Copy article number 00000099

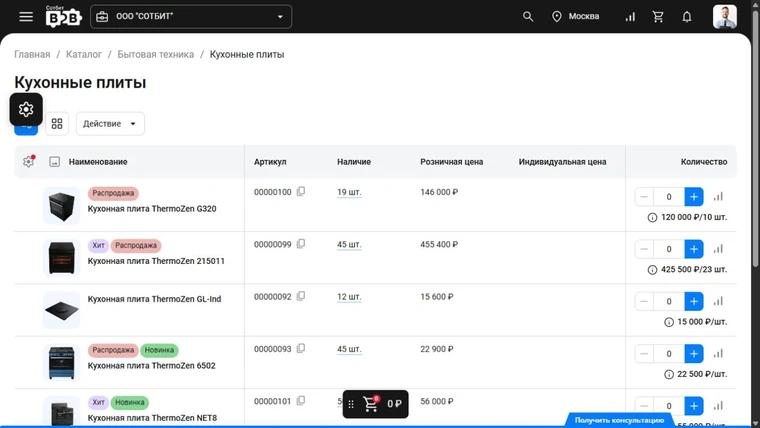coord(301,244)
